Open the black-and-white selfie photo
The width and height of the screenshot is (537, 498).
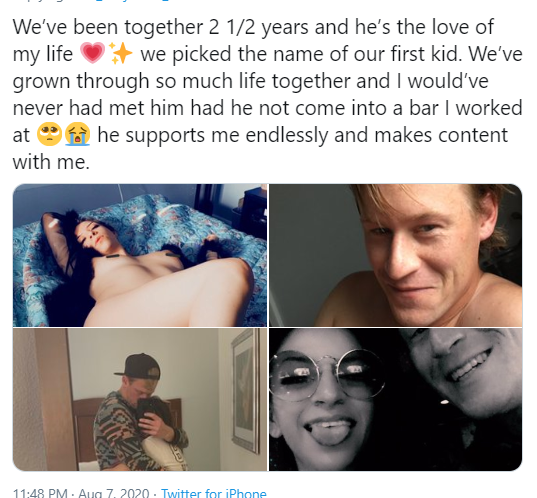[396, 399]
